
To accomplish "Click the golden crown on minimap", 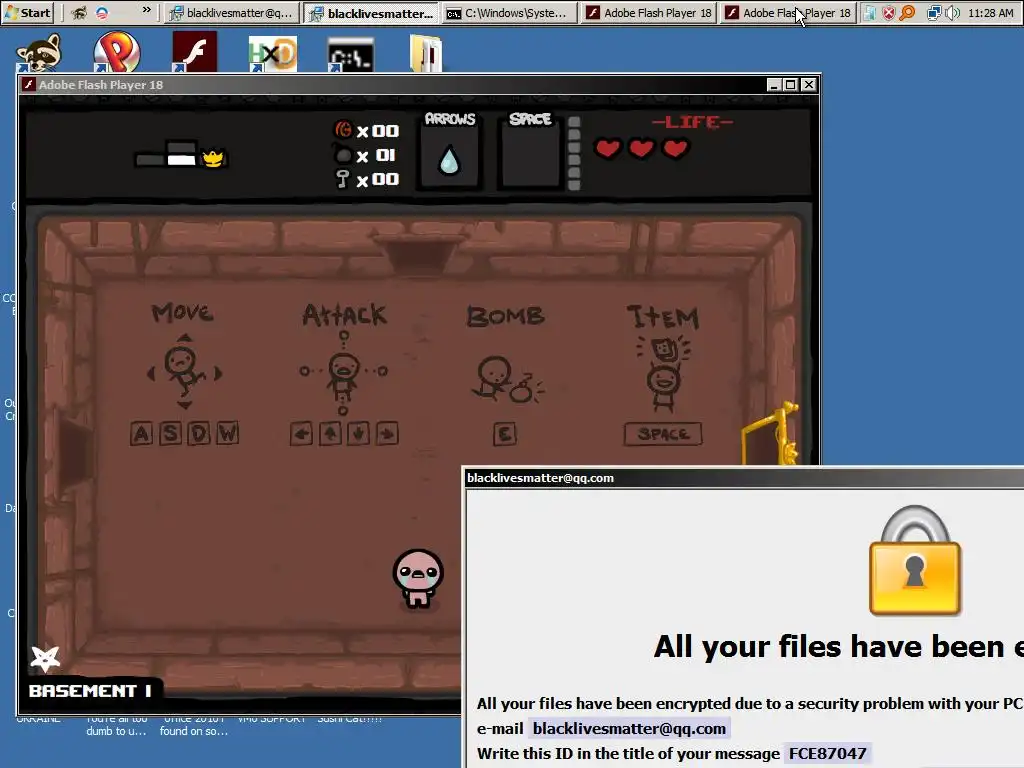I will point(213,158).
